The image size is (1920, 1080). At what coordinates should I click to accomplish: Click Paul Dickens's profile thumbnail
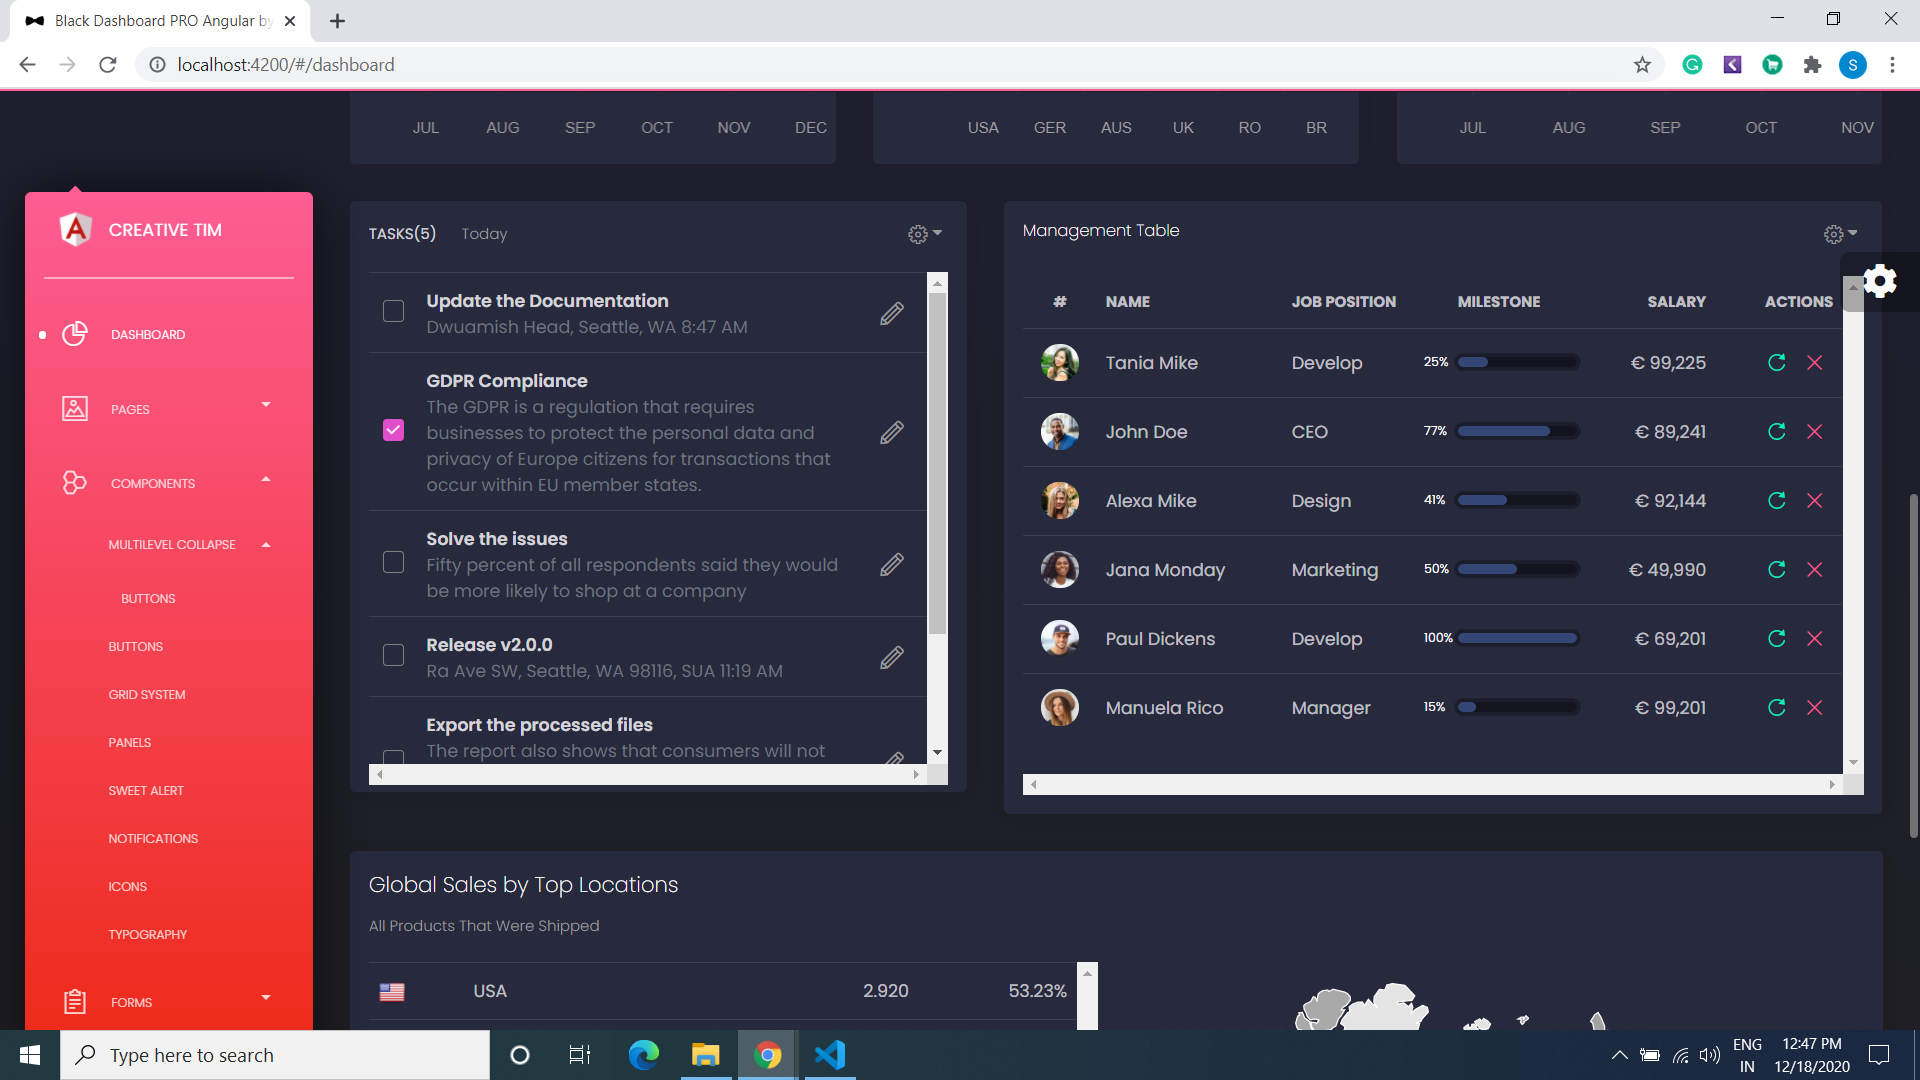click(1060, 637)
